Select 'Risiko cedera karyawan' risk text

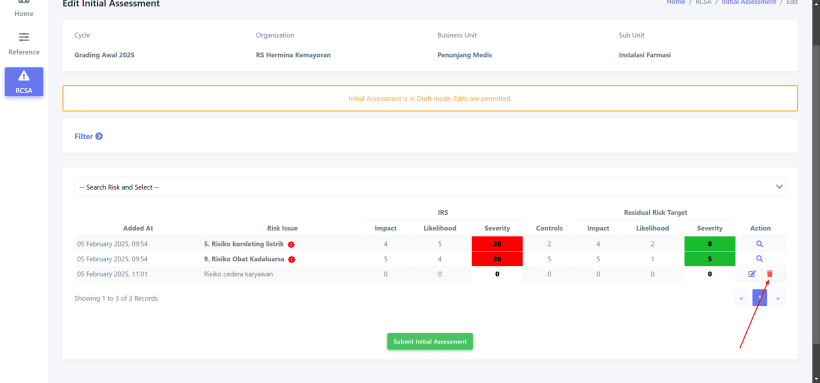[238, 274]
